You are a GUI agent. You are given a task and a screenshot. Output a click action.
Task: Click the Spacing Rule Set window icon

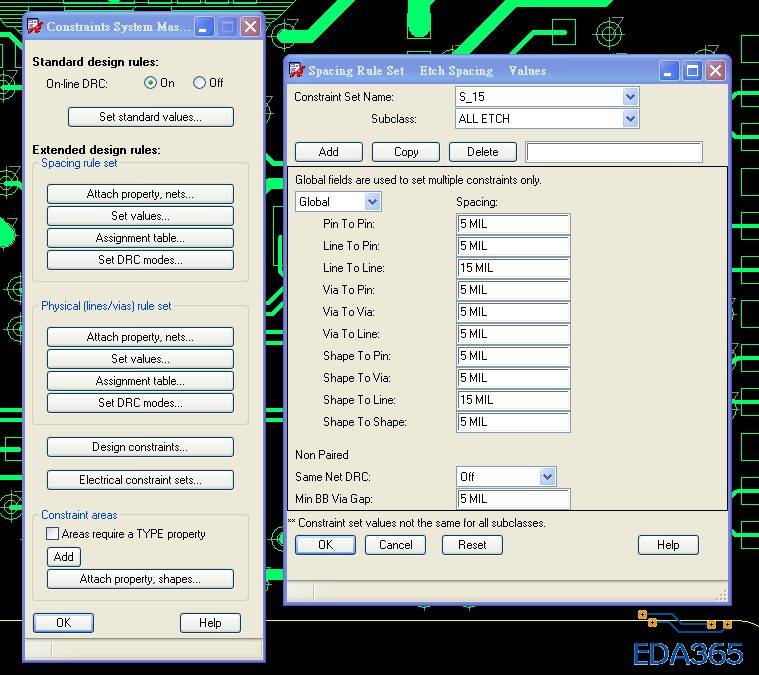click(297, 70)
